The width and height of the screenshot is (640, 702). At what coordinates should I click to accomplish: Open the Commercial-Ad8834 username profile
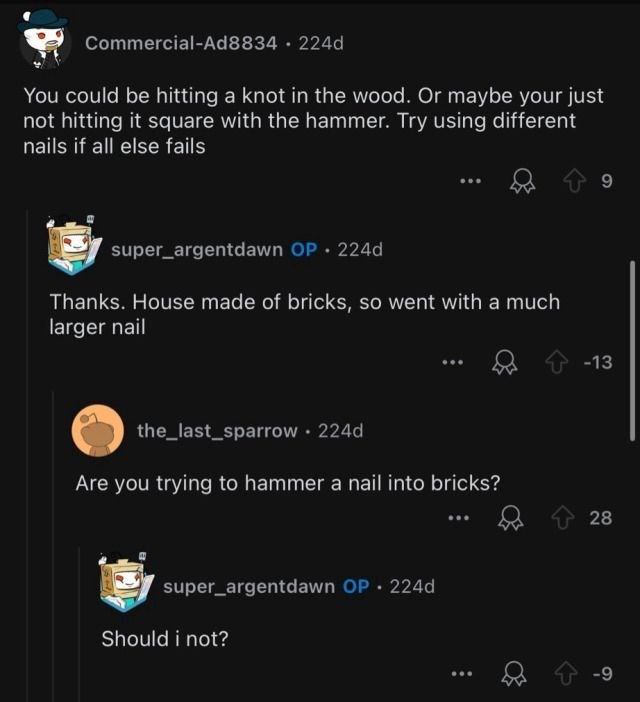tap(178, 43)
